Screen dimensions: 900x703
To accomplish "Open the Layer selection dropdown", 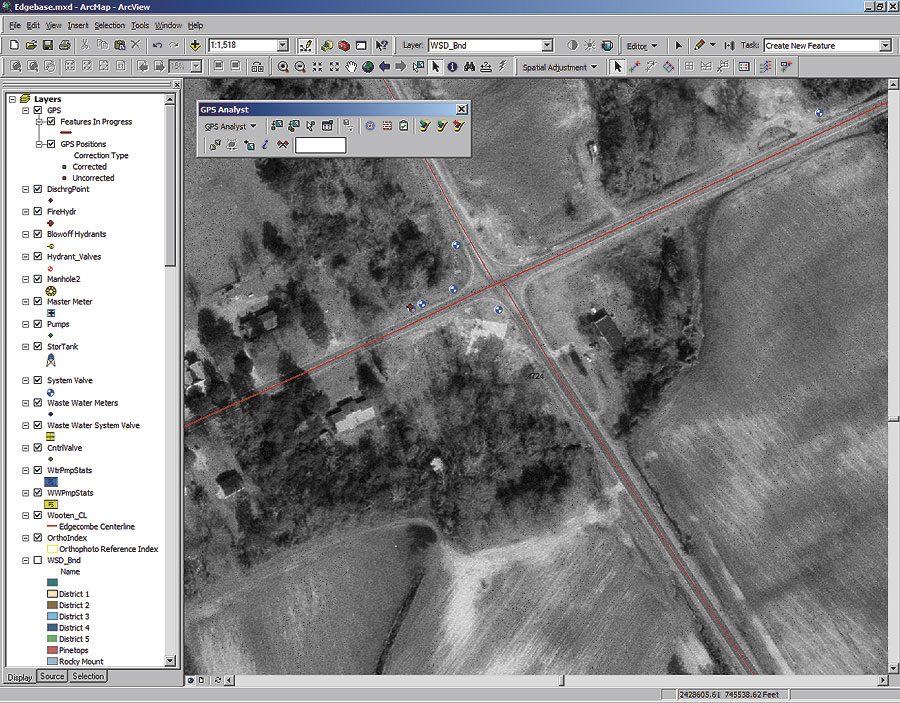I will (x=548, y=45).
